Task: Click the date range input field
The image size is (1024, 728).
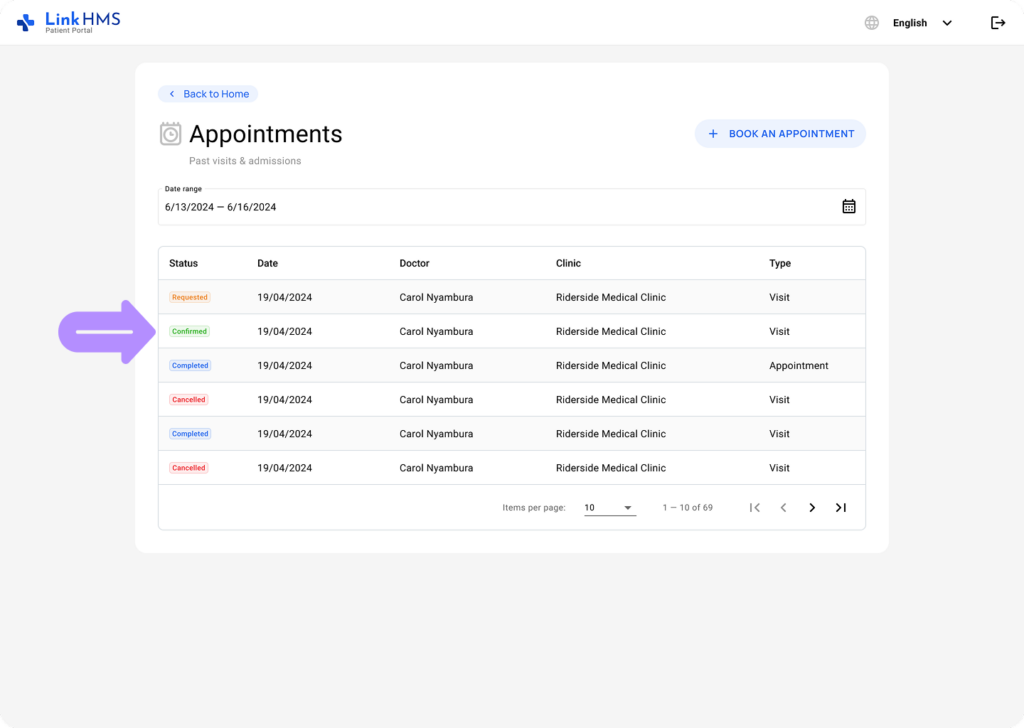Action: (x=511, y=207)
